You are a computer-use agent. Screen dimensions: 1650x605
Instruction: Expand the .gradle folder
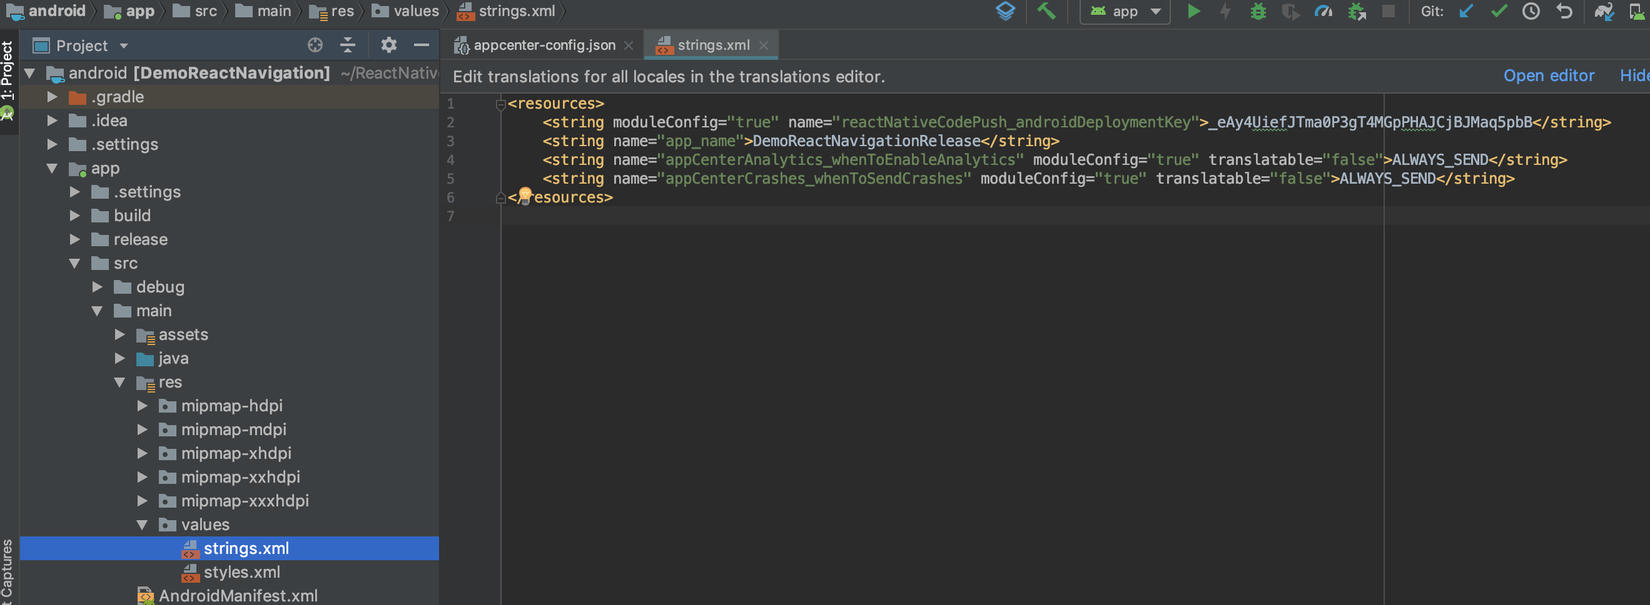(x=52, y=97)
